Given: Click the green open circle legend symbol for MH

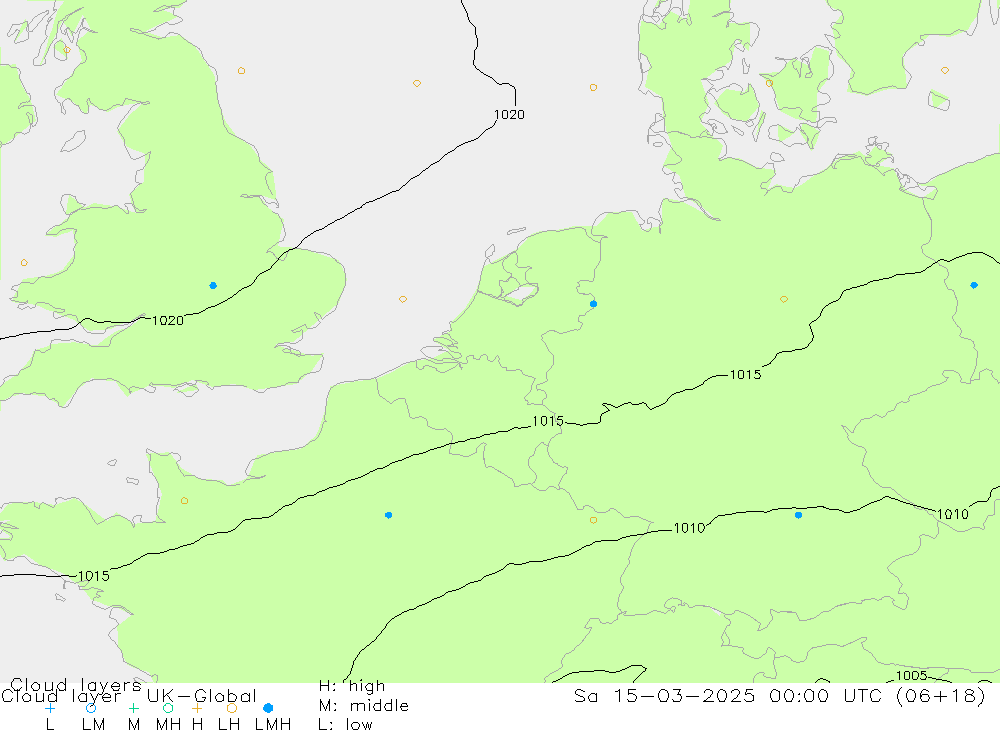Looking at the screenshot, I should pos(168,708).
